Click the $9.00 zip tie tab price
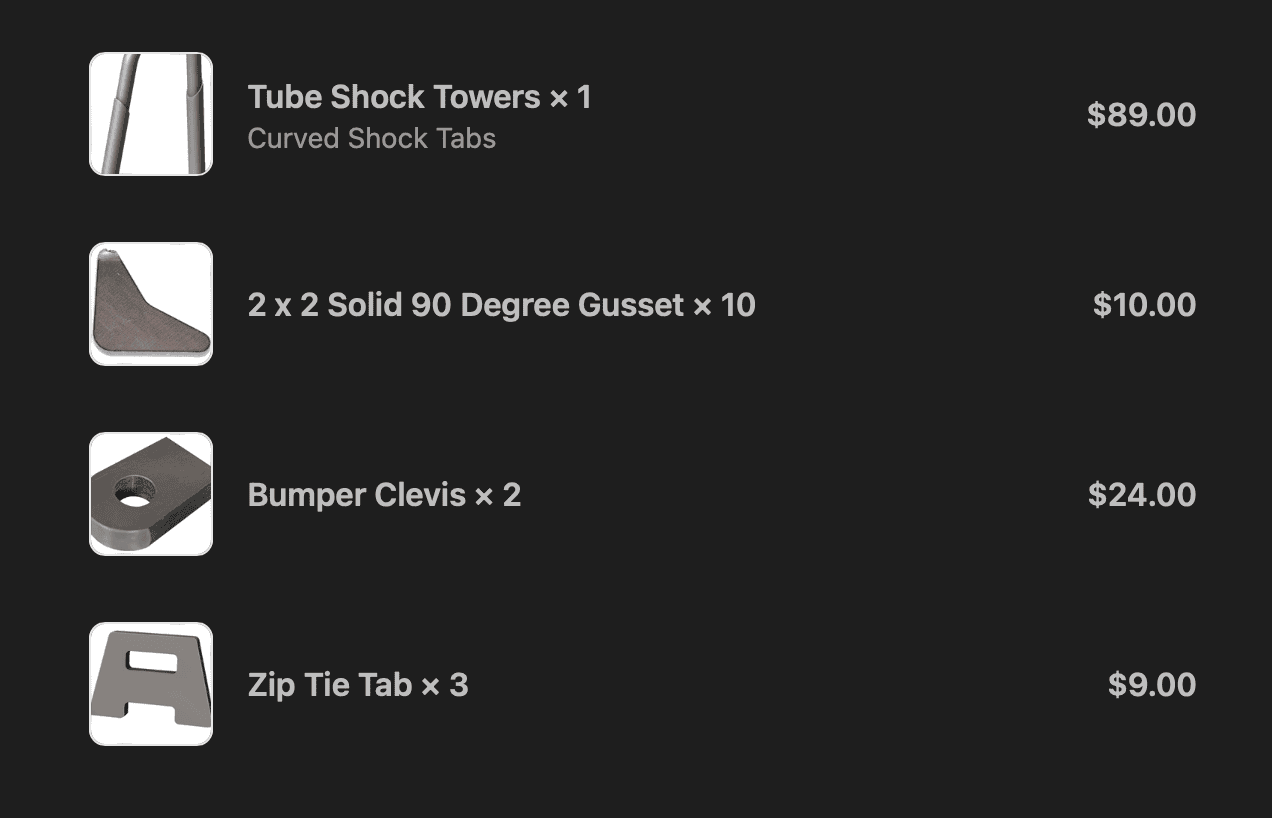The image size is (1272, 818). (1152, 685)
